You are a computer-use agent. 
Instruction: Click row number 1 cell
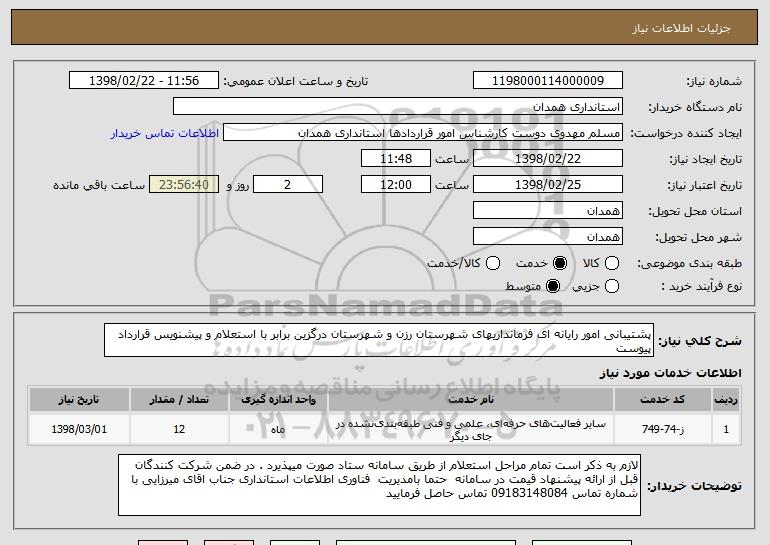[x=726, y=429]
